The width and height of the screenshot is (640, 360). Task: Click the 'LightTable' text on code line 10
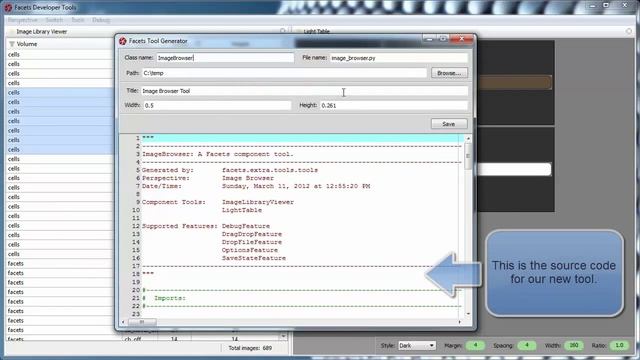[x=242, y=210]
